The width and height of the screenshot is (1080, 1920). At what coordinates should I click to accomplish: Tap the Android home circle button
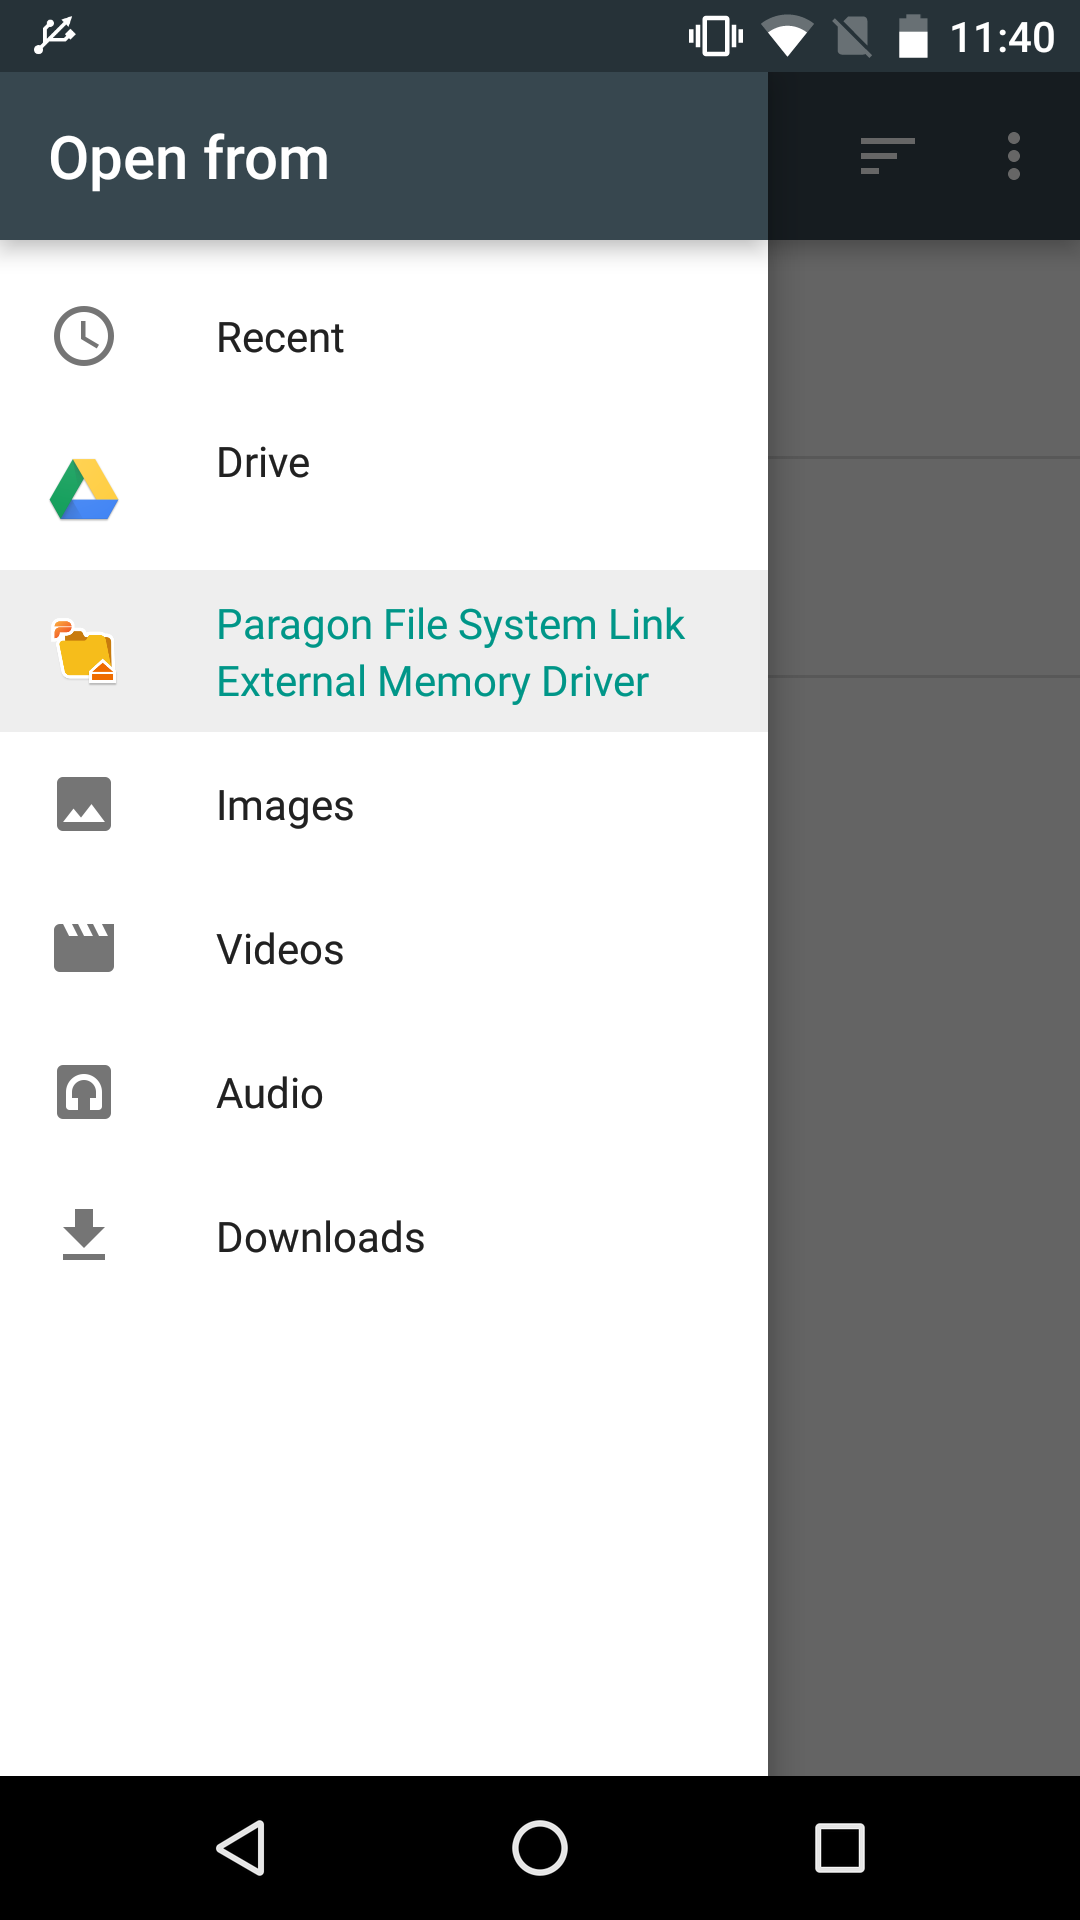[540, 1847]
